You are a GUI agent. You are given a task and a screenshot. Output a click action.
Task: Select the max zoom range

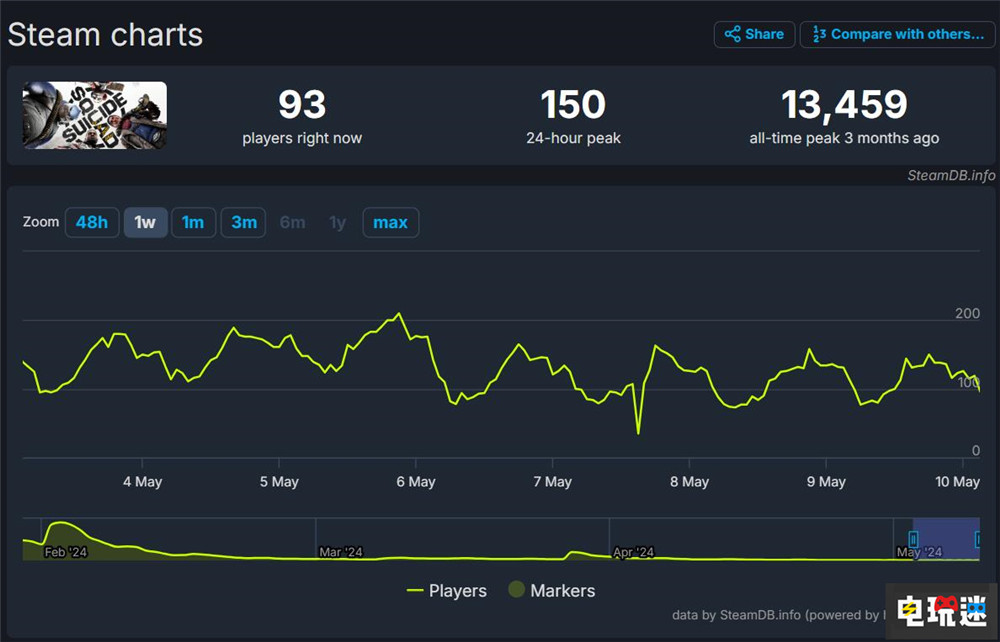click(x=390, y=222)
